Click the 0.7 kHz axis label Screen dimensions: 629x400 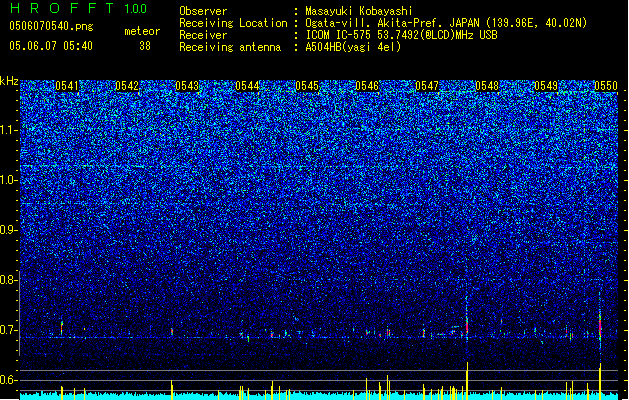8,330
